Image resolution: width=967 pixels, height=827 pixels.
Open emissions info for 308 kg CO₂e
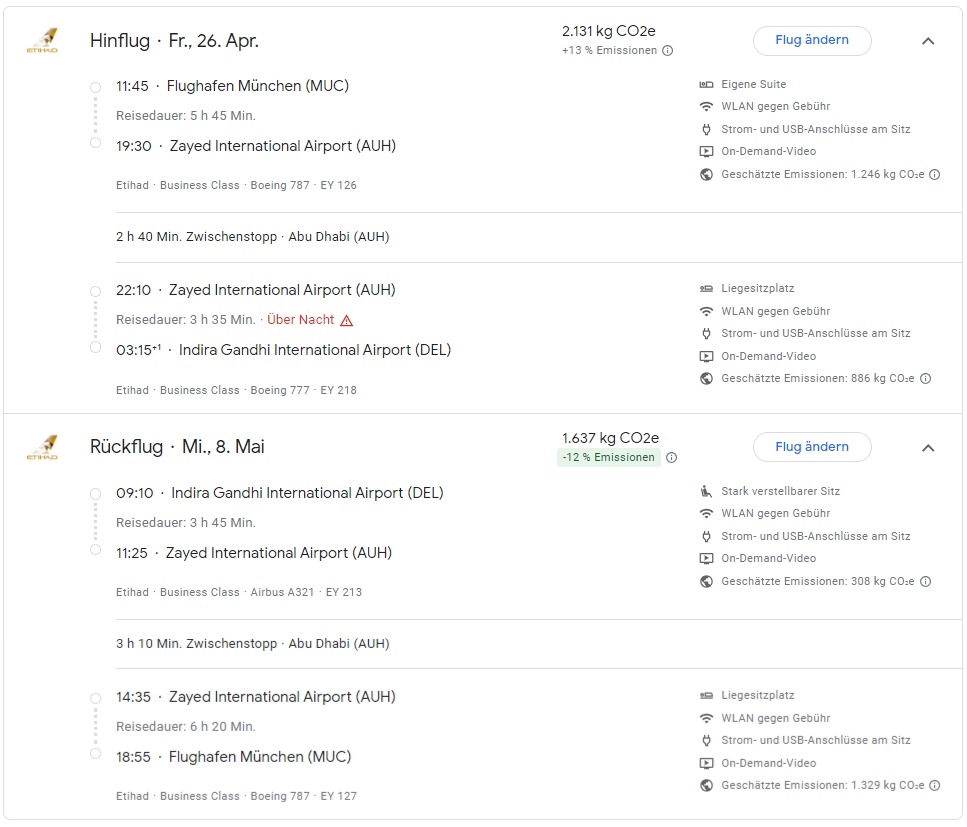[926, 581]
